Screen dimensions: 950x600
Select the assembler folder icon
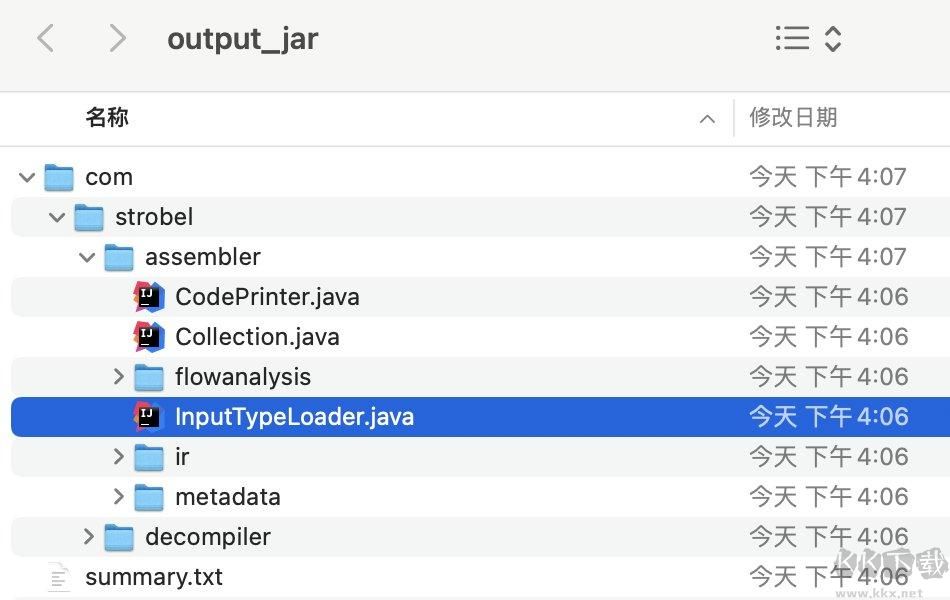pyautogui.click(x=119, y=258)
